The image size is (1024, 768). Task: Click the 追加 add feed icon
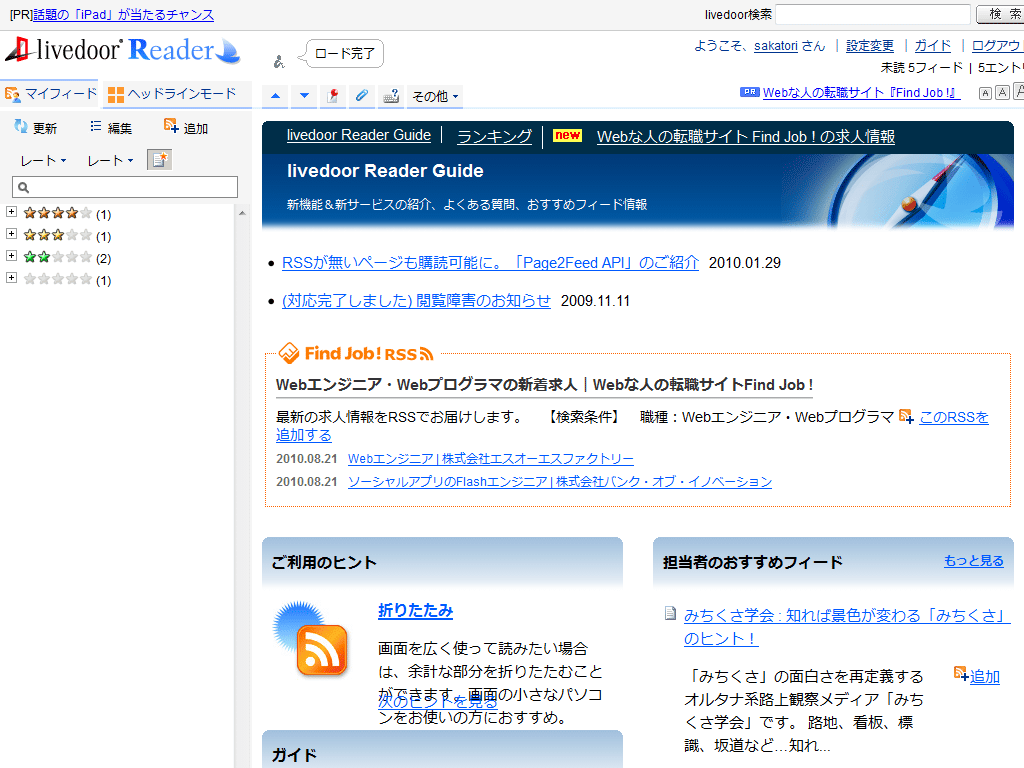click(171, 126)
